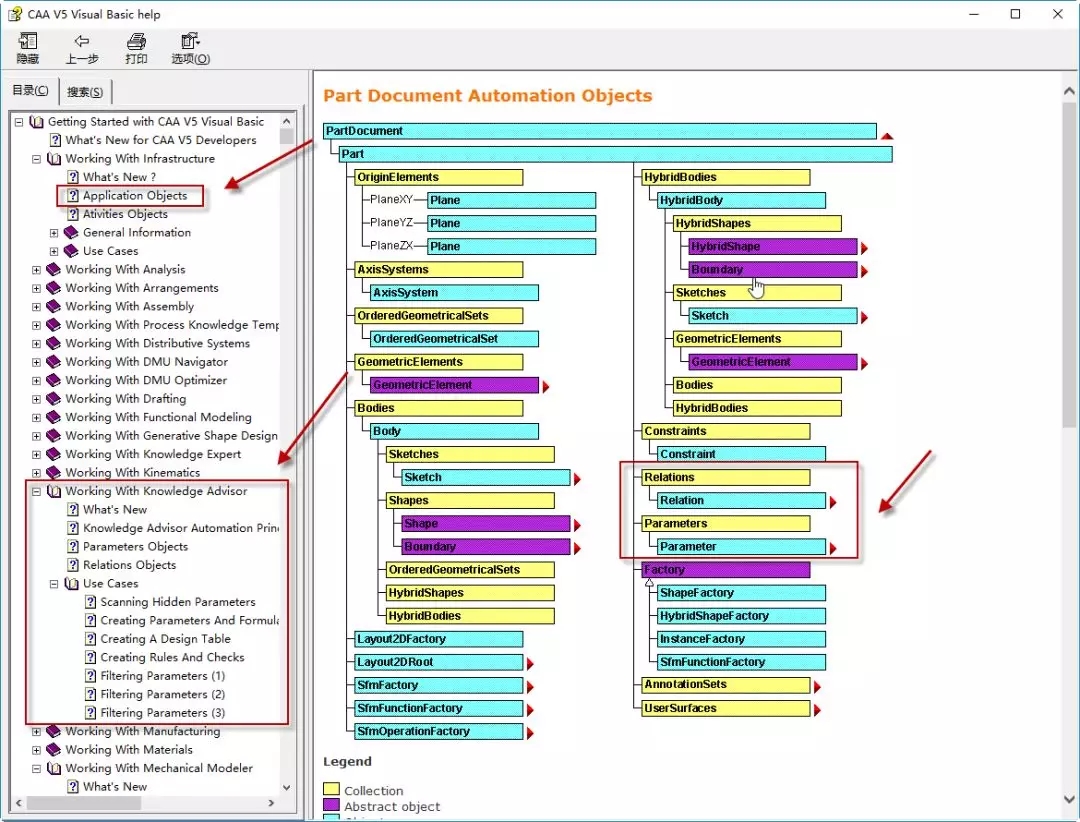Open the AxisSystem object link
Screen dimensions: 1080x822
click(454, 293)
